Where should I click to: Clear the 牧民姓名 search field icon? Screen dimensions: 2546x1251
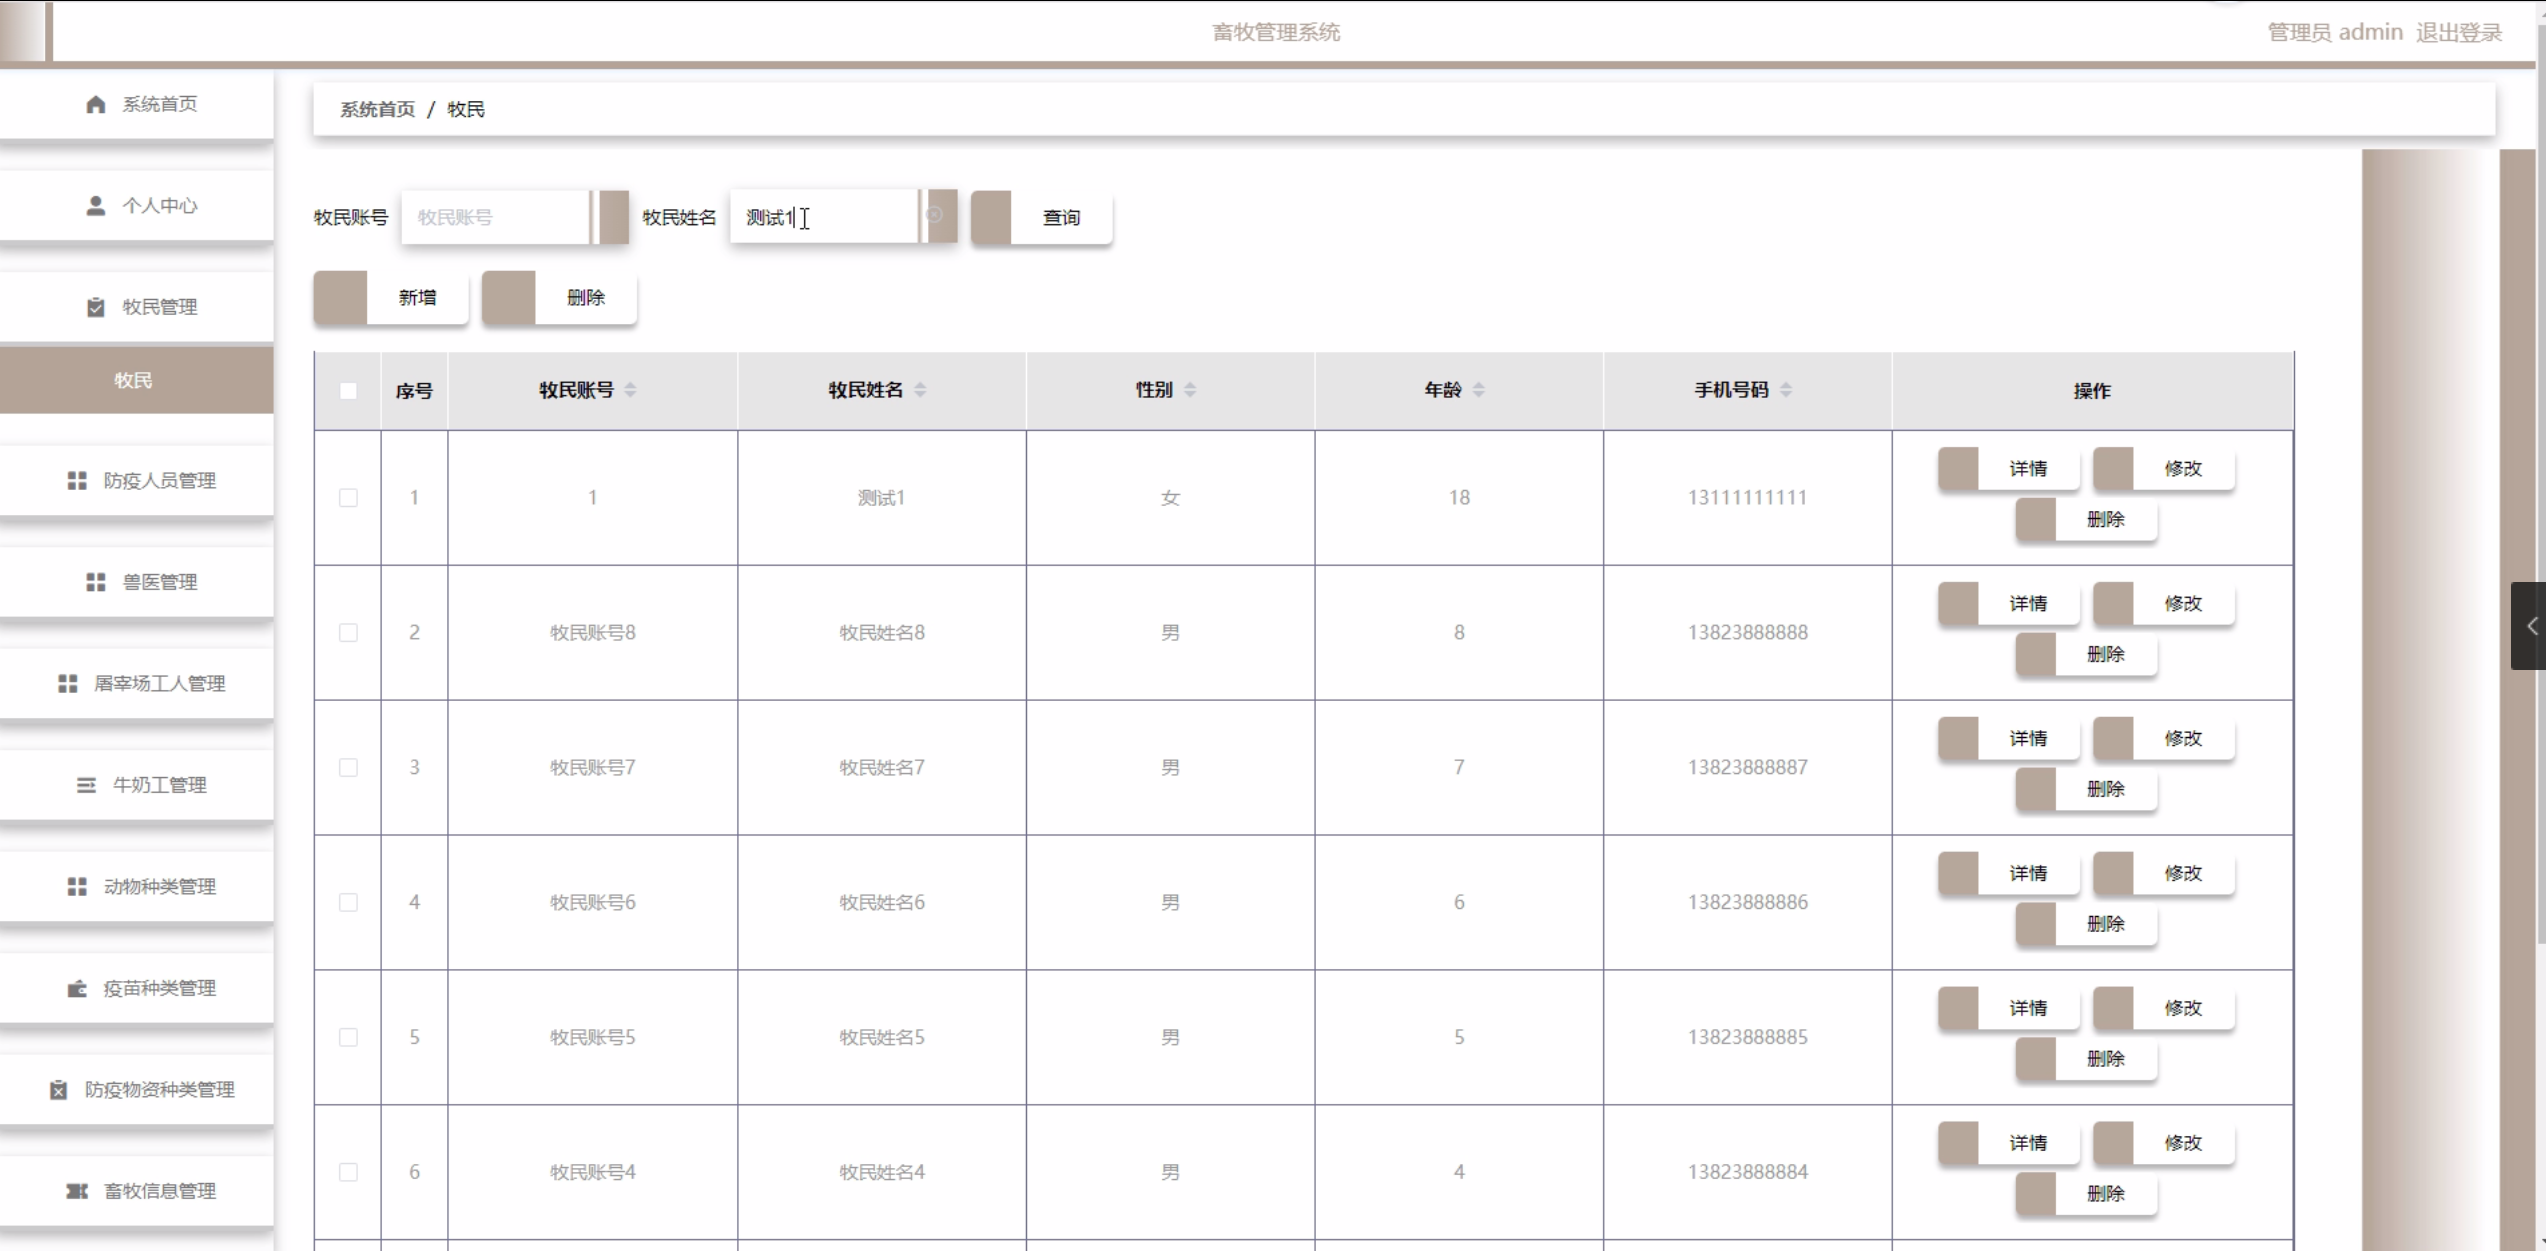pyautogui.click(x=934, y=215)
